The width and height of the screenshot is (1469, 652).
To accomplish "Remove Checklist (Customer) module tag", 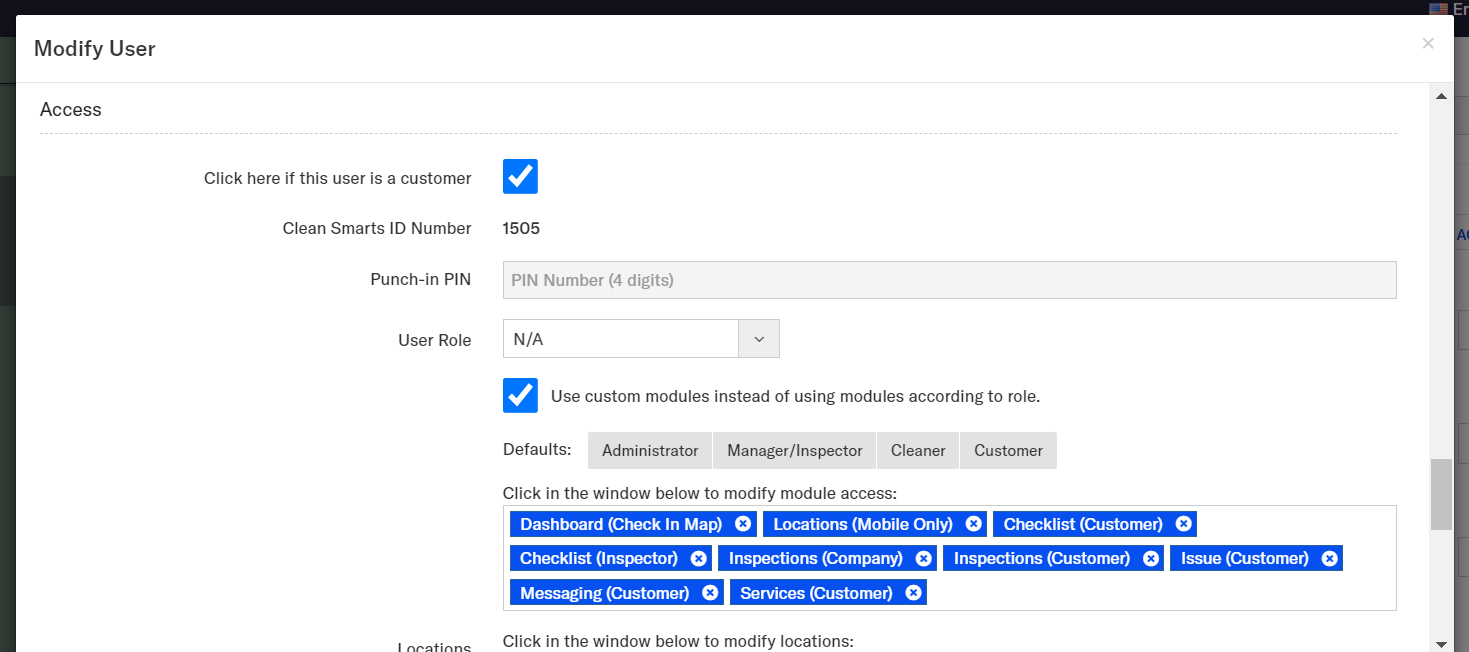I will pyautogui.click(x=1183, y=524).
